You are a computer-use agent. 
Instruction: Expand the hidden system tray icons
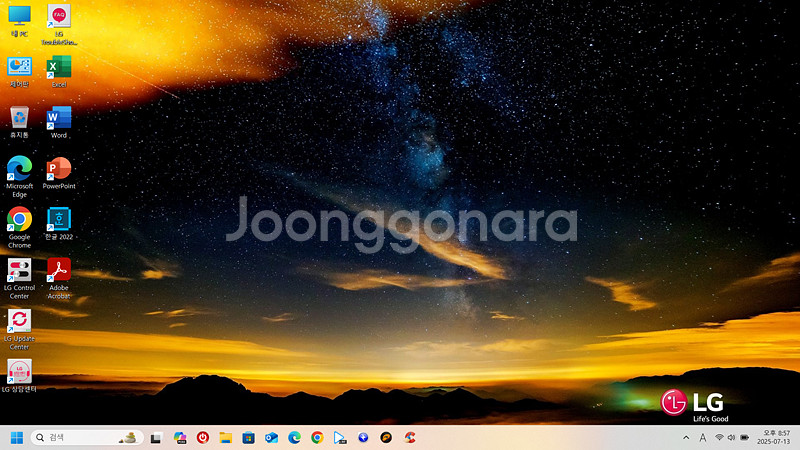click(686, 438)
